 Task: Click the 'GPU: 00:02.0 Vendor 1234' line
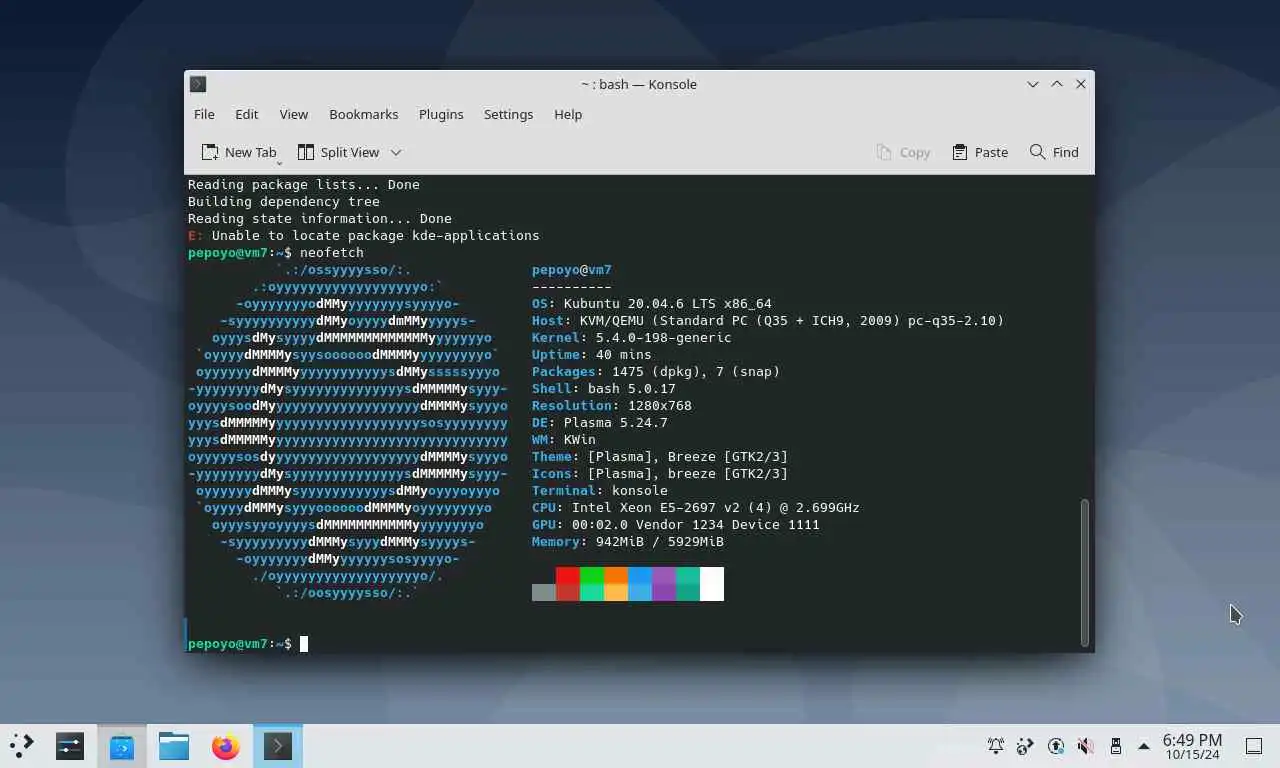click(x=676, y=525)
